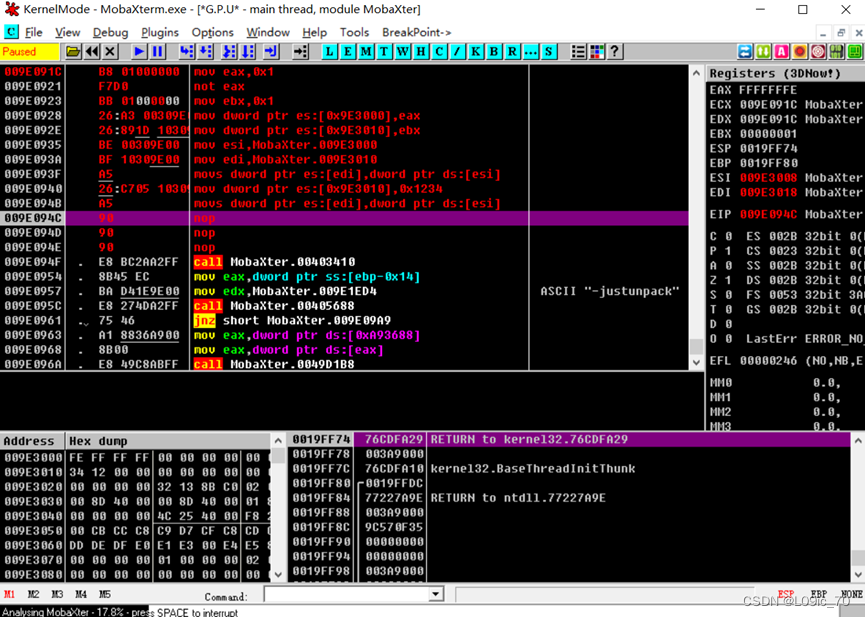Viewport: 865px width, 617px height.
Task: Open the Help menu
Action: coord(314,33)
